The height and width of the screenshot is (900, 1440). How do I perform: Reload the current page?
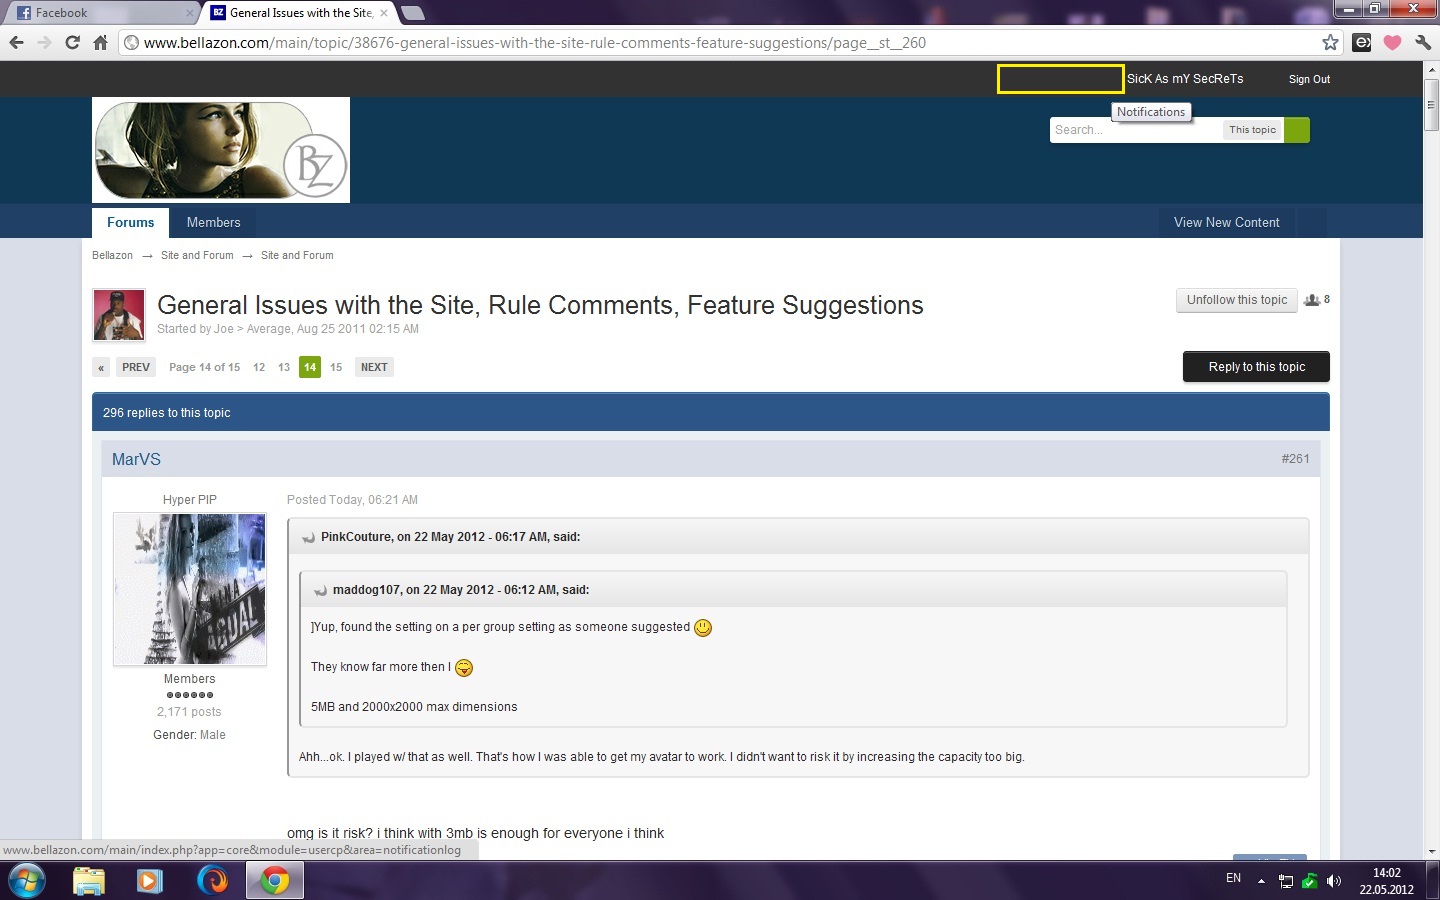tap(72, 42)
